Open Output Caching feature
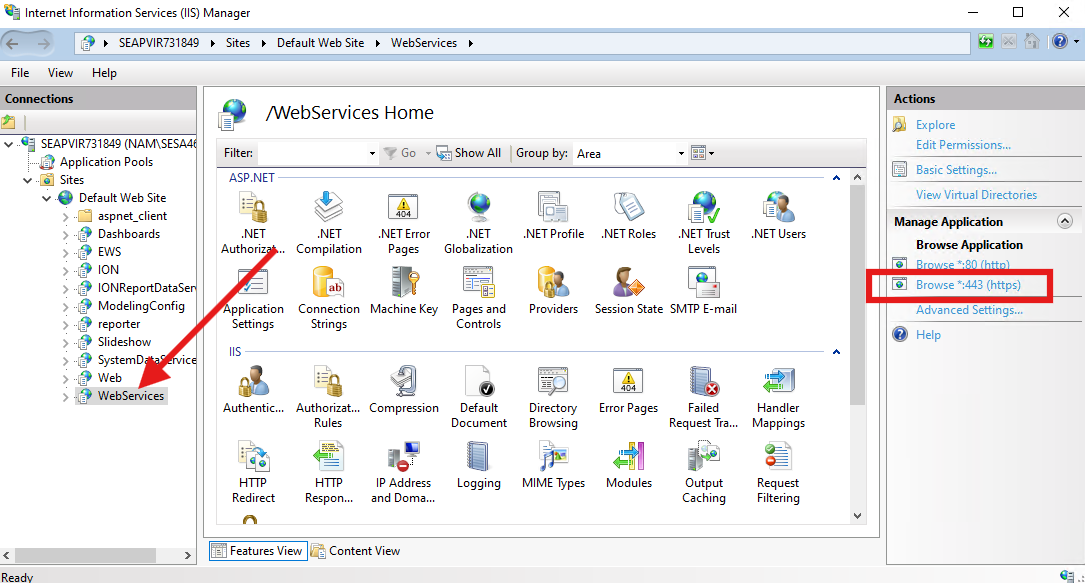The height and width of the screenshot is (583, 1085). point(704,472)
